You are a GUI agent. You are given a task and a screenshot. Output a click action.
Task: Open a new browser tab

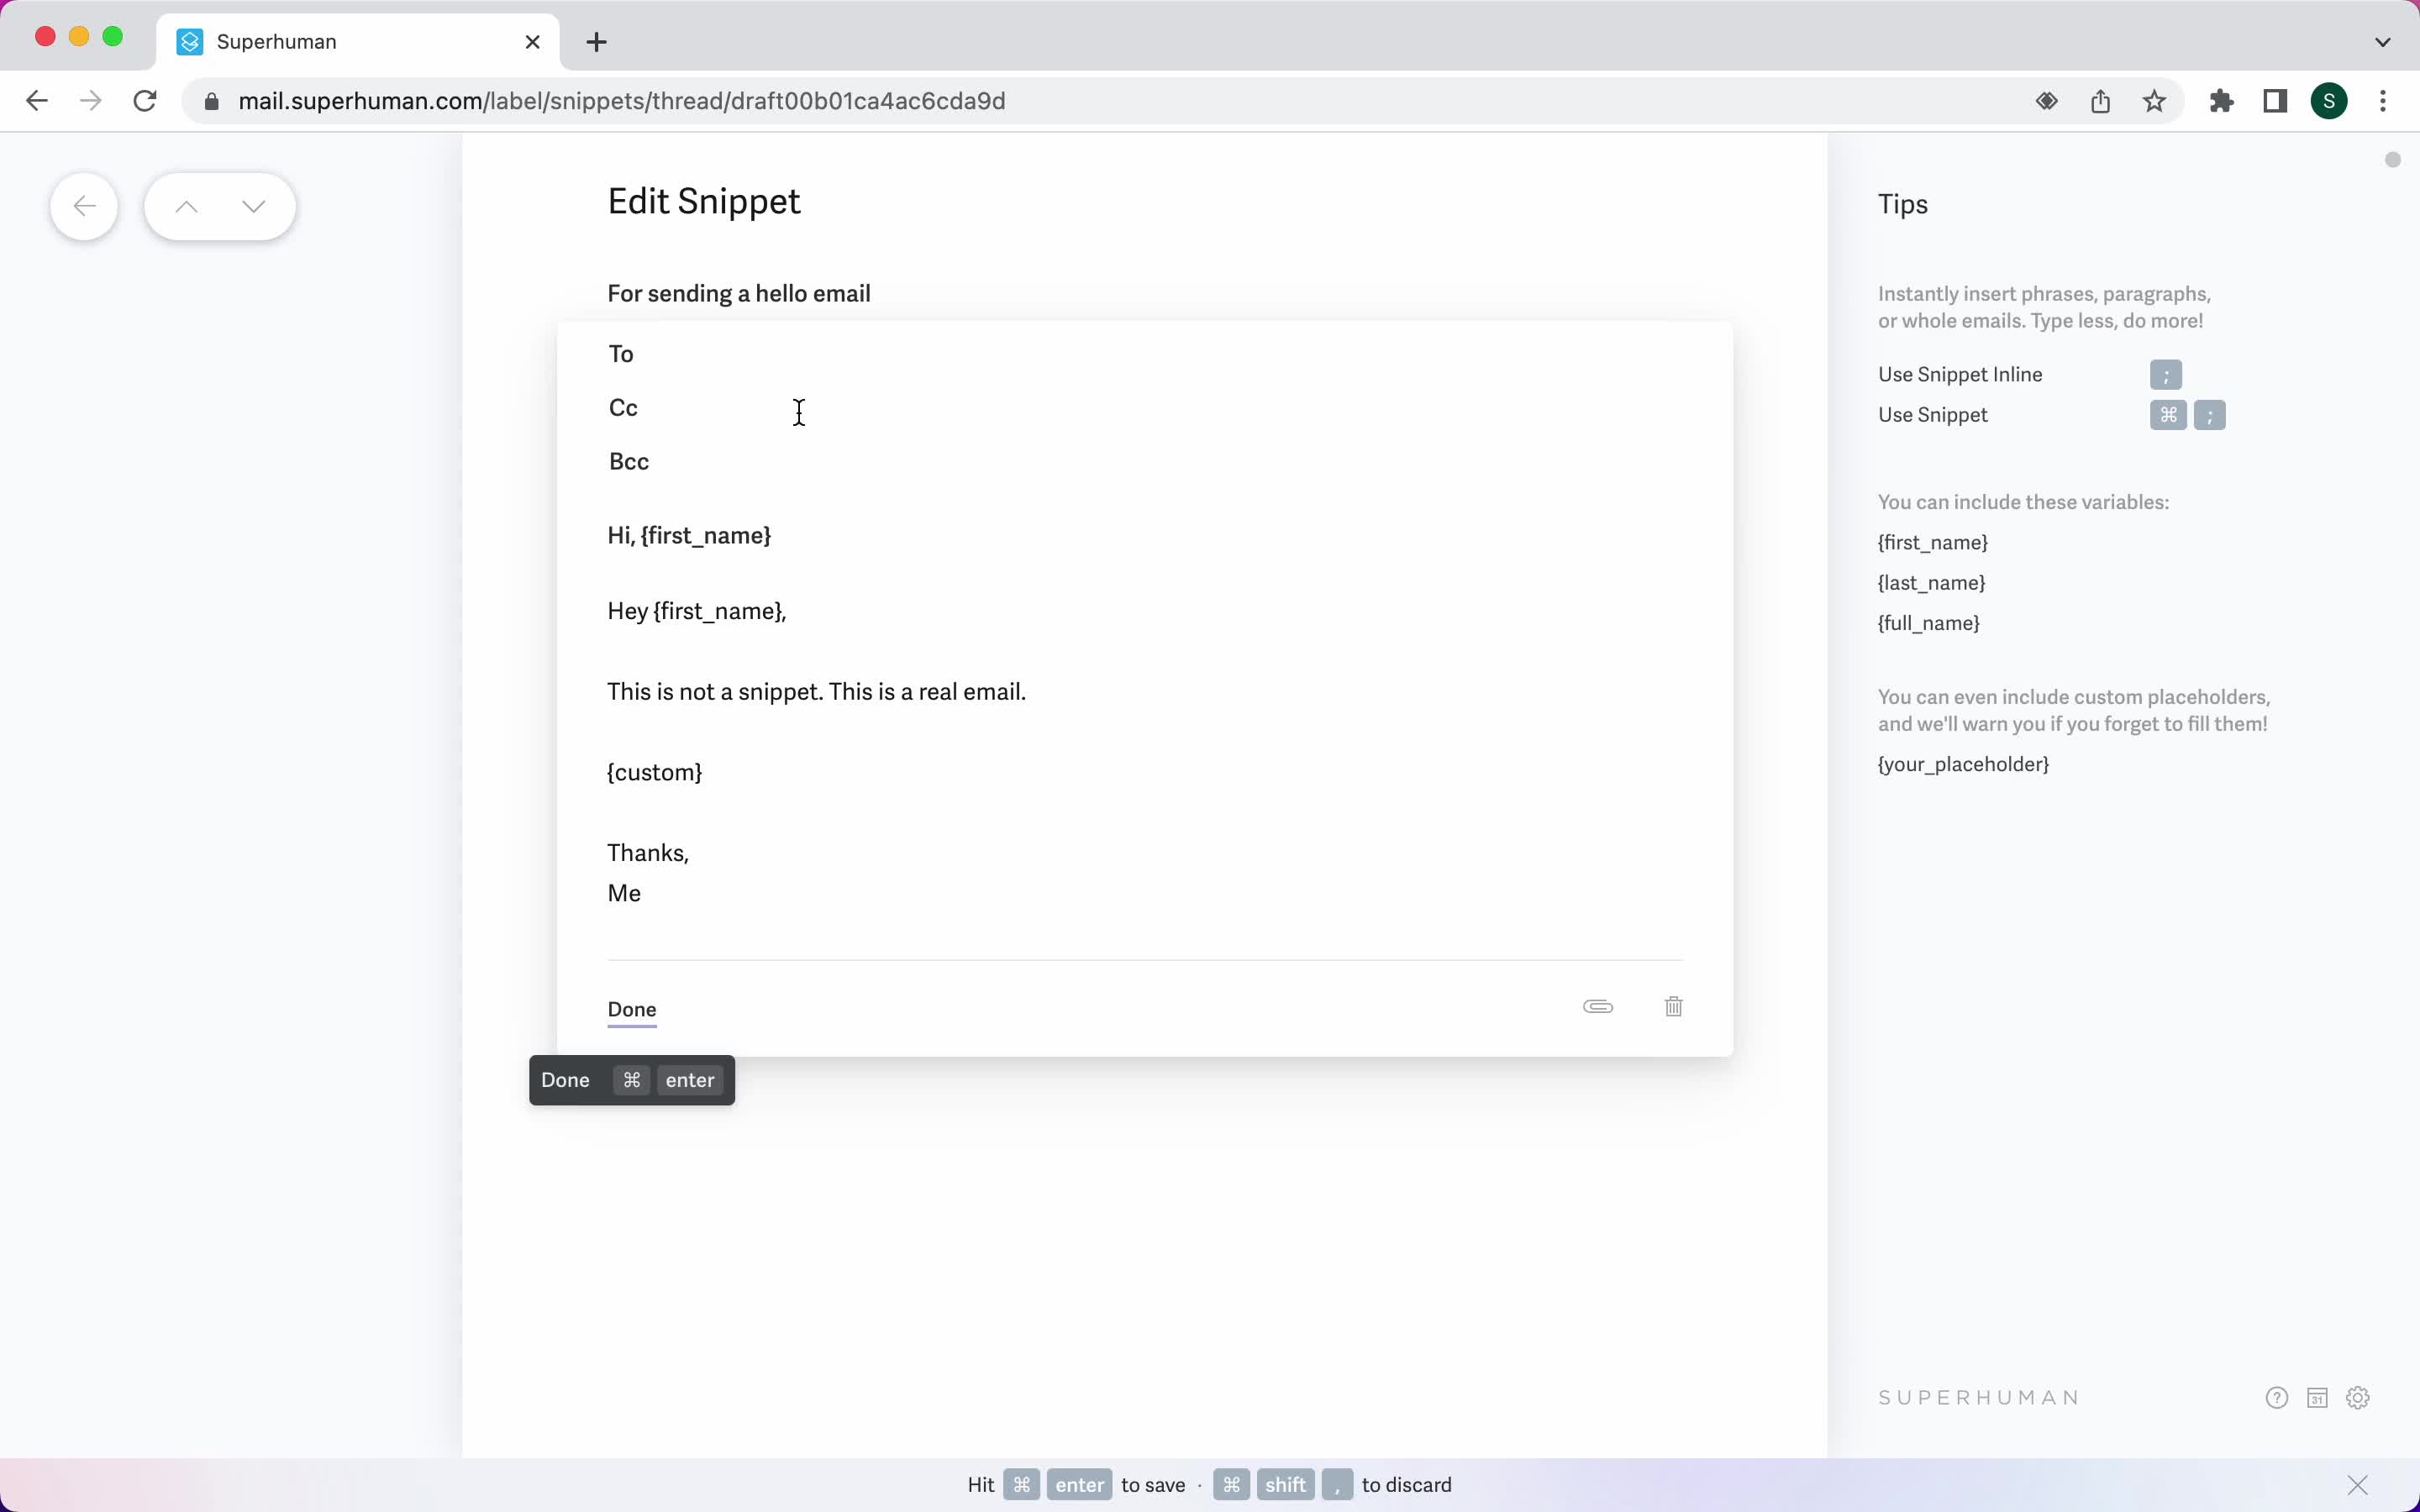pyautogui.click(x=597, y=42)
